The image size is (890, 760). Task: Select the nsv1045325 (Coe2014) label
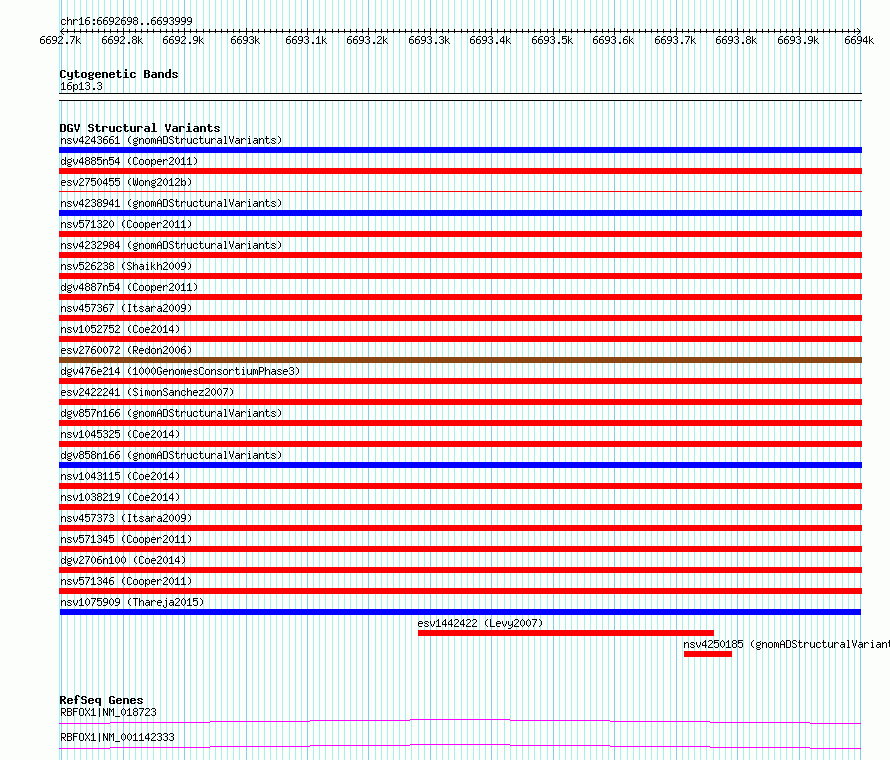coord(120,434)
